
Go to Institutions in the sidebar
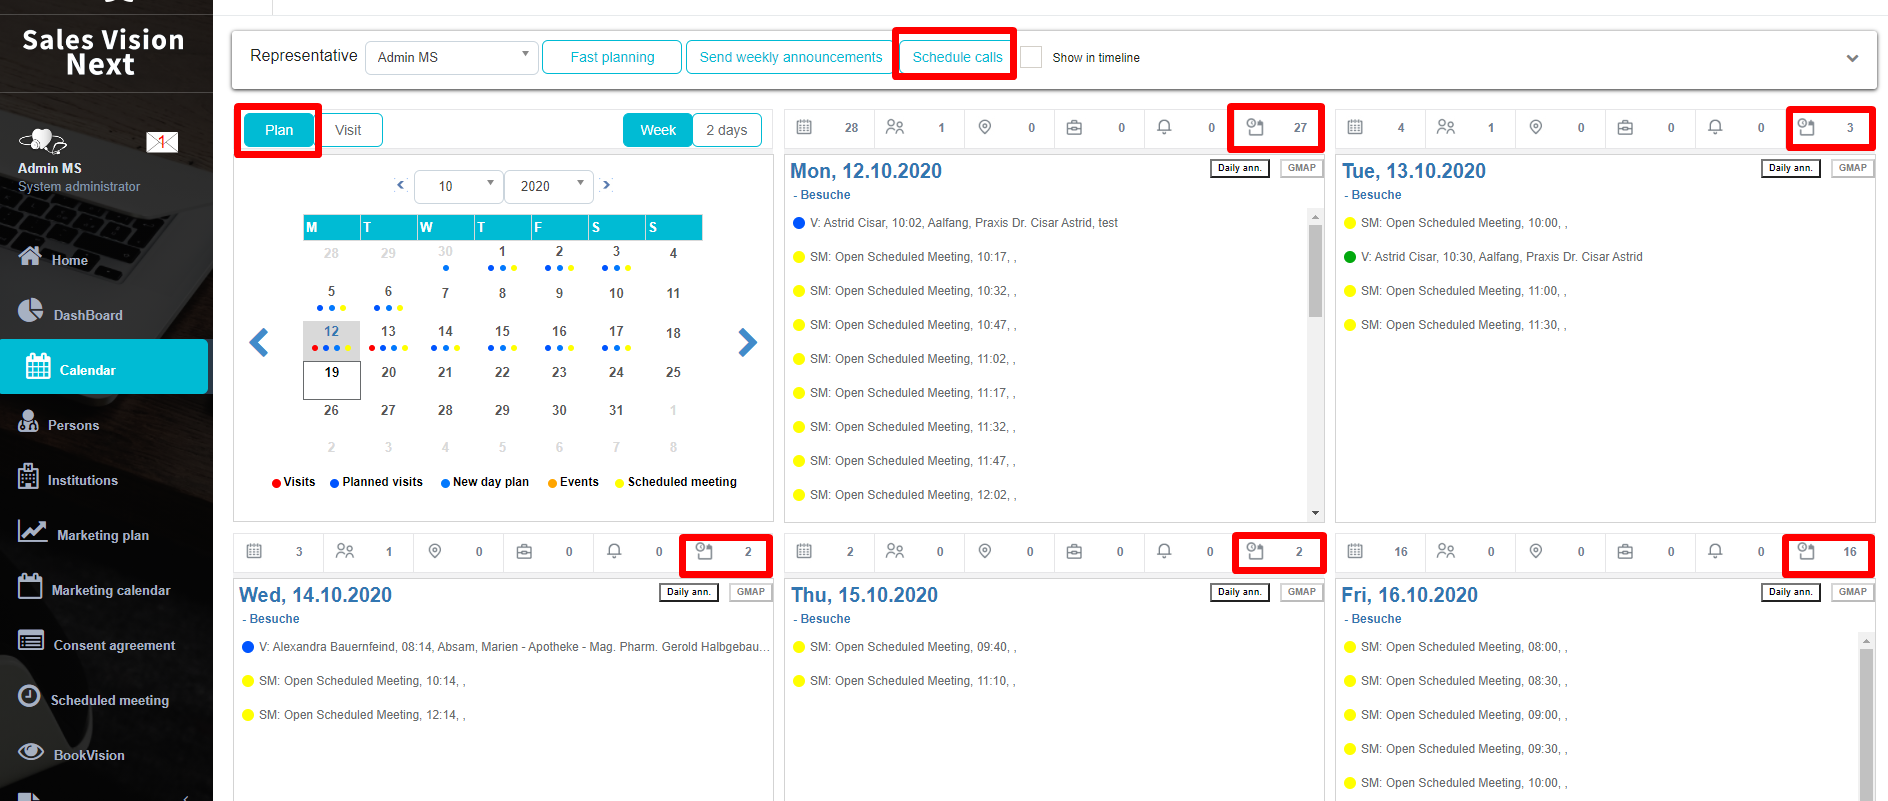82,480
